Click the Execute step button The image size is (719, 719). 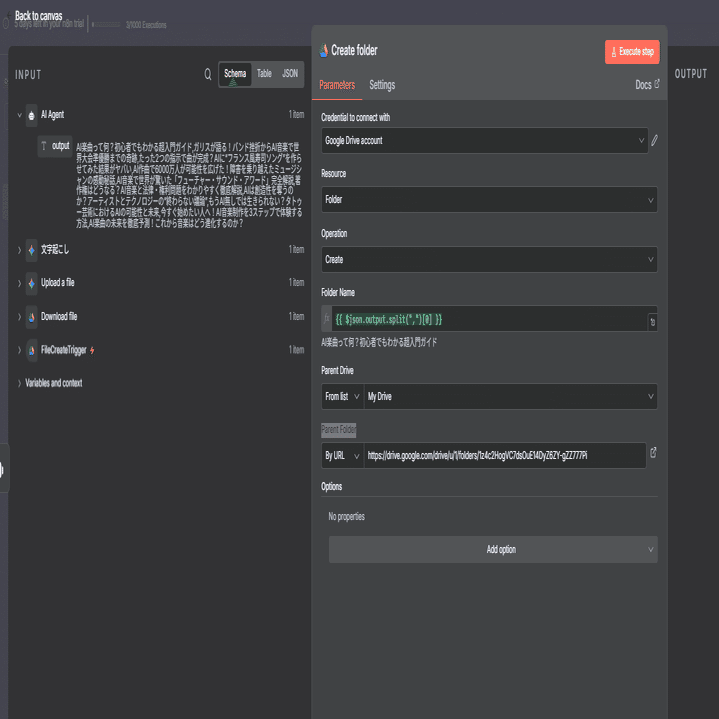pos(632,52)
